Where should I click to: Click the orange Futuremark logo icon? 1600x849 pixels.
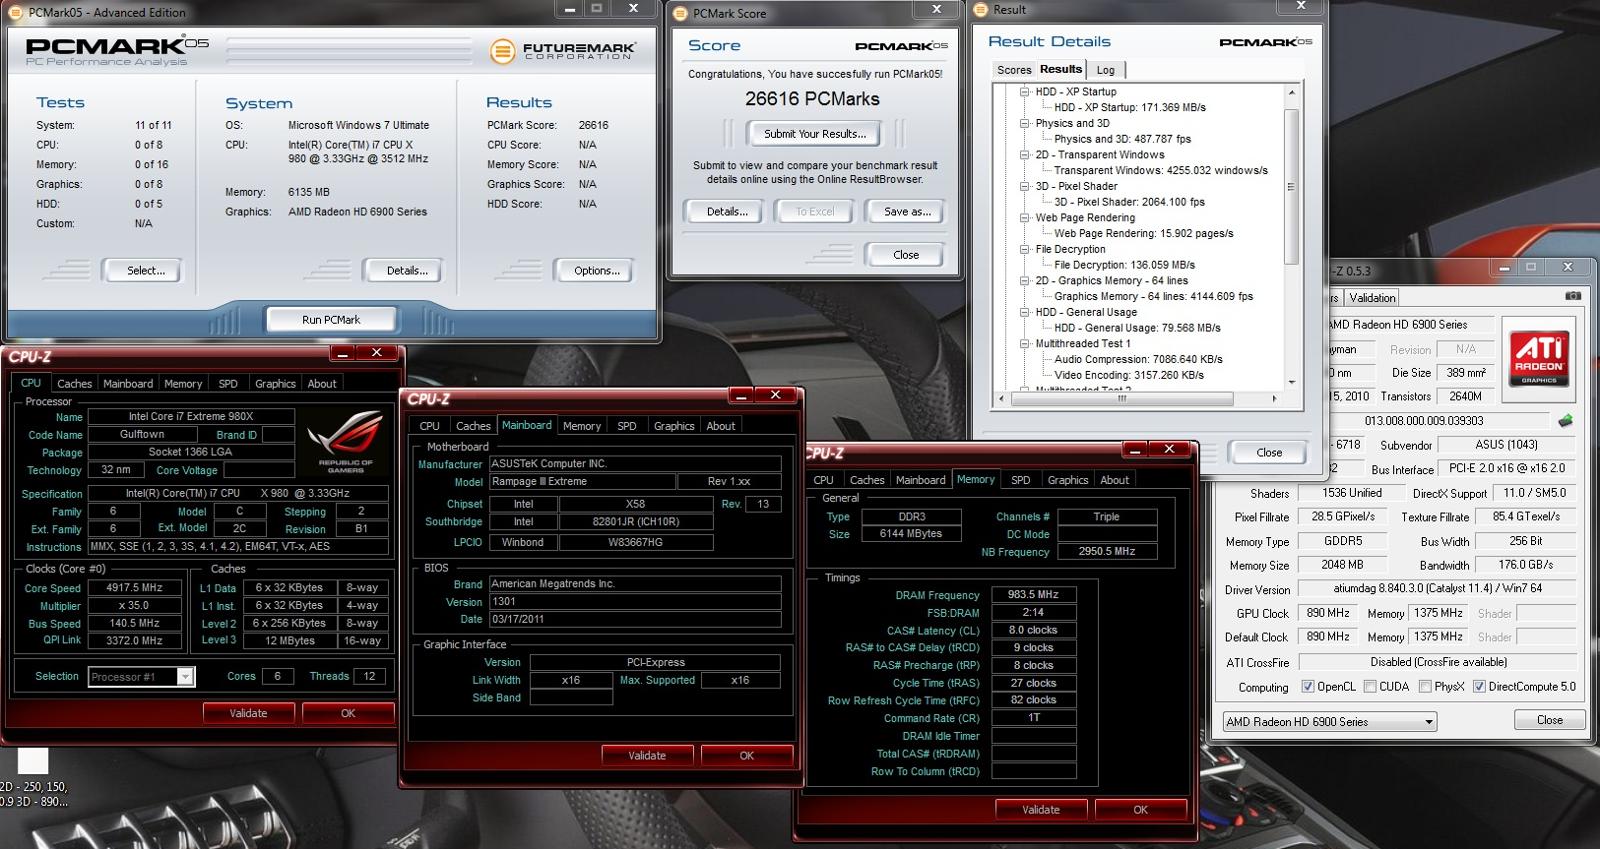click(x=502, y=50)
